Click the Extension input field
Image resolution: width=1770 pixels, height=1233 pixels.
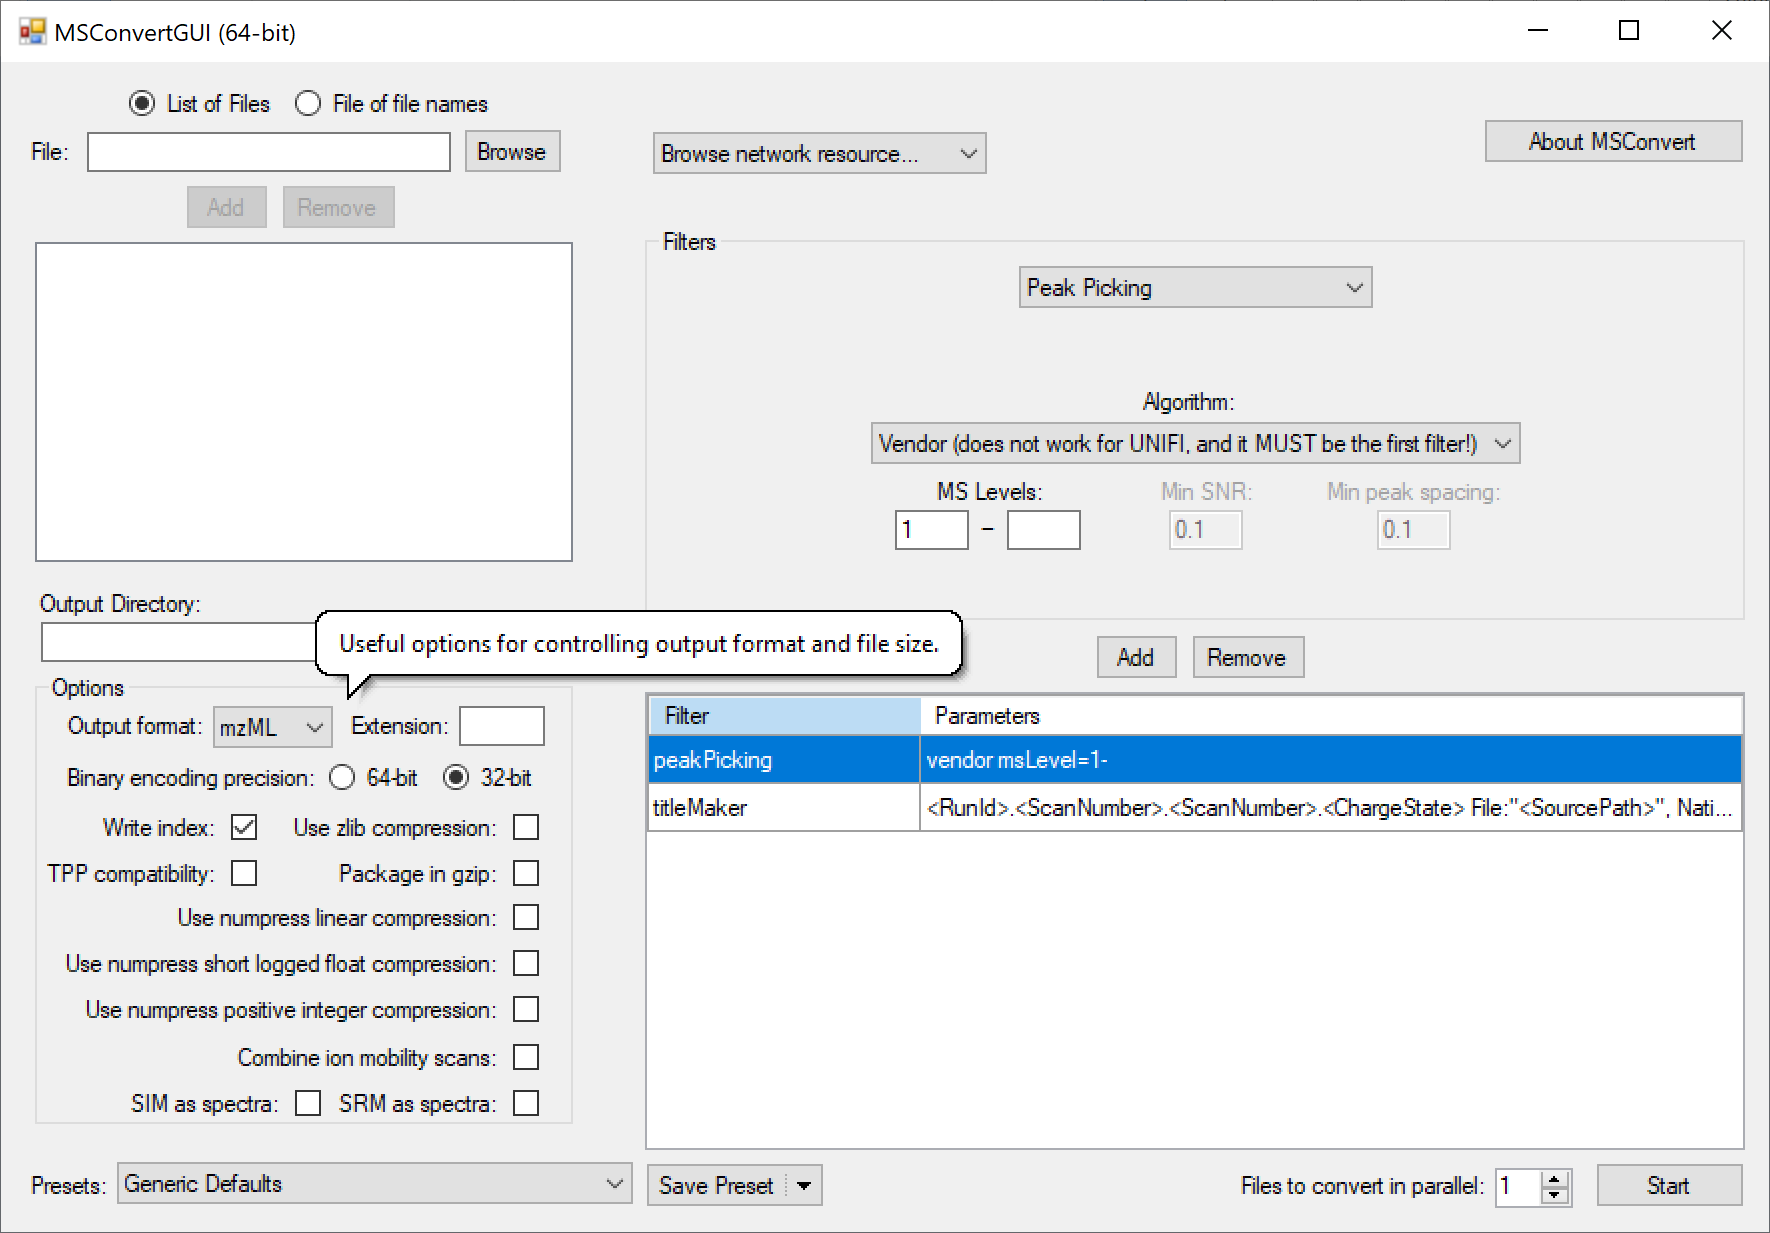pyautogui.click(x=502, y=726)
